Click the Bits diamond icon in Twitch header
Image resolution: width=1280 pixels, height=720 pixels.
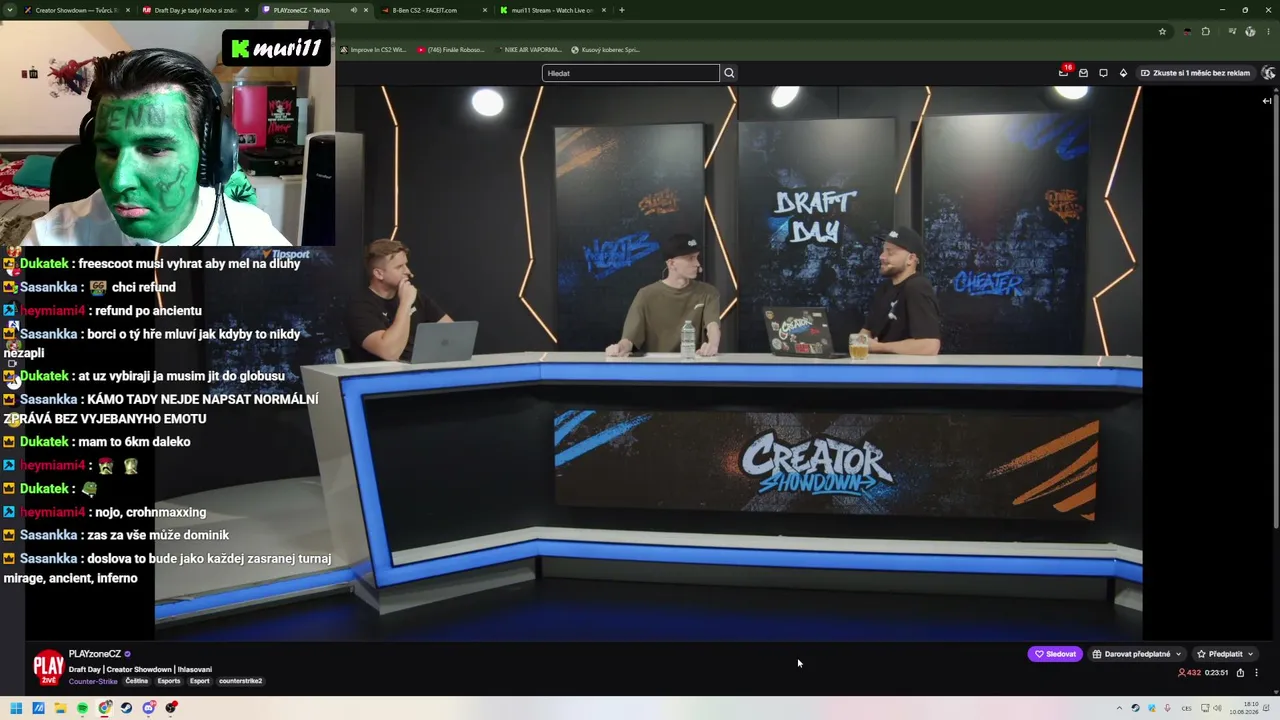(x=1123, y=73)
